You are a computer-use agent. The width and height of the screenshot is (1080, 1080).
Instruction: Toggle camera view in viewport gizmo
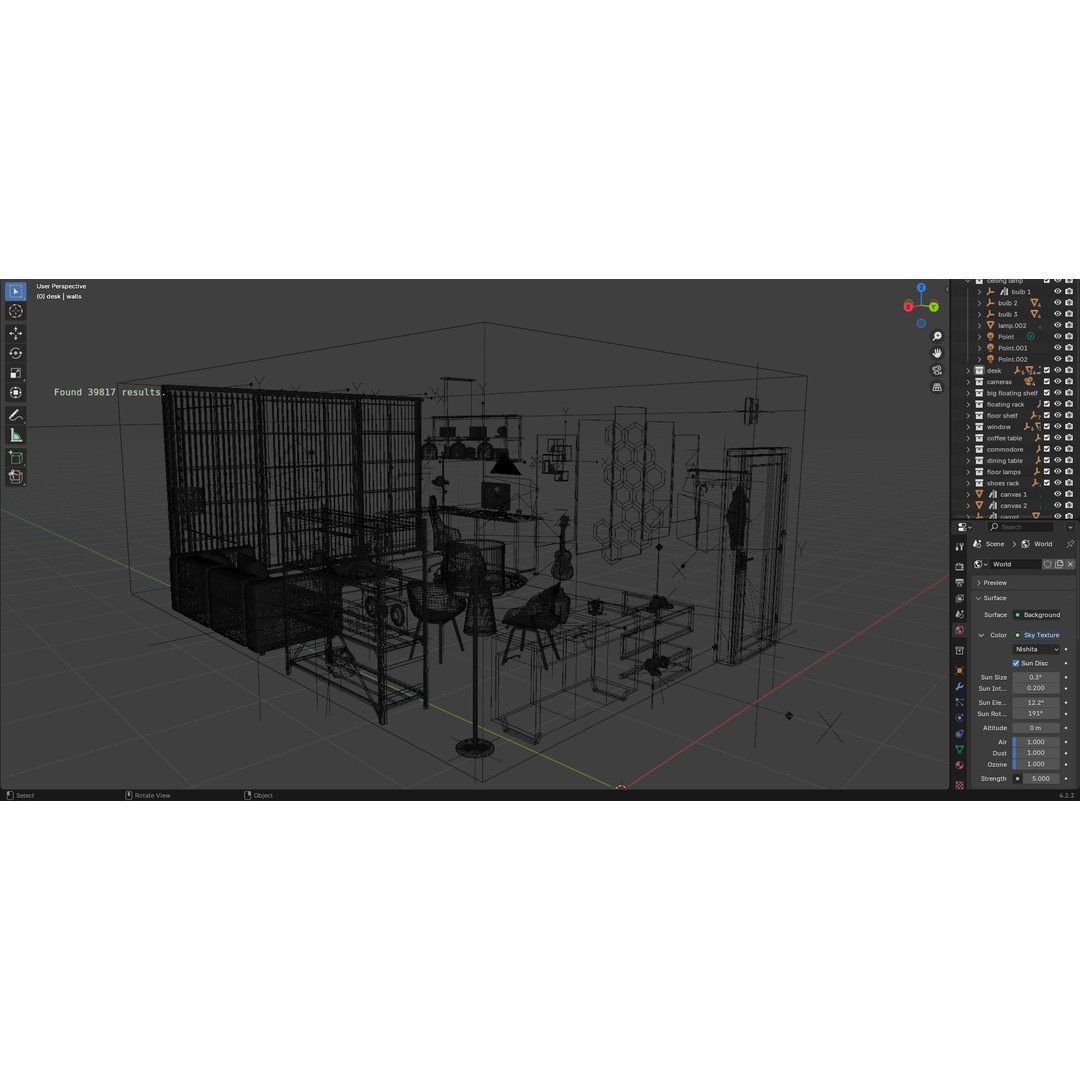(937, 369)
